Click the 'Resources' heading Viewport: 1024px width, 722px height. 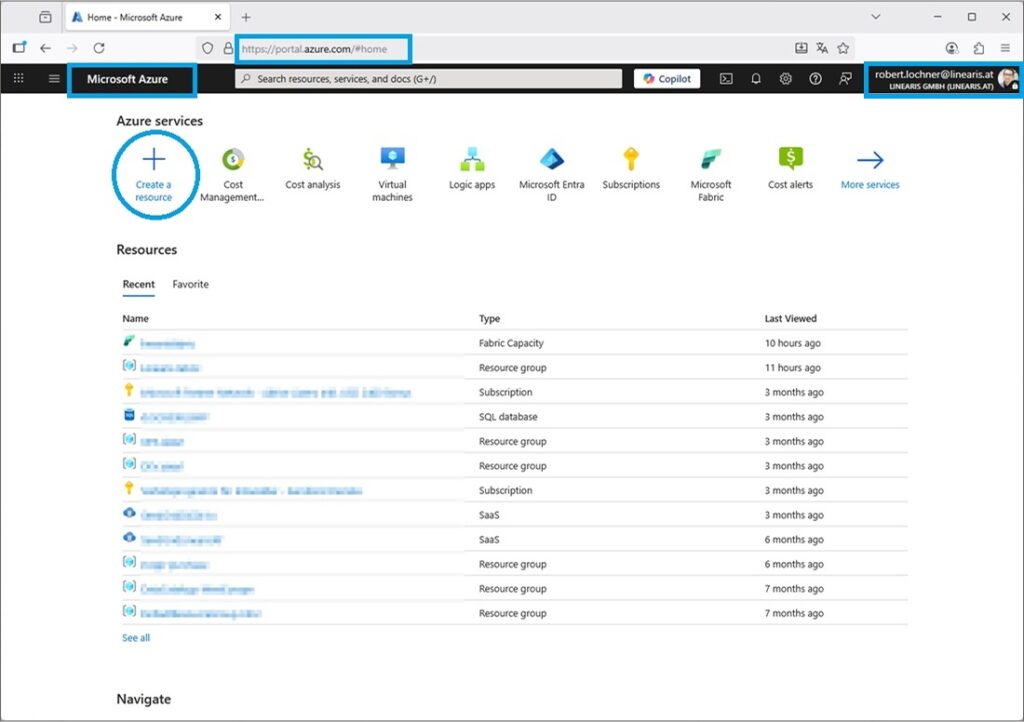point(146,249)
